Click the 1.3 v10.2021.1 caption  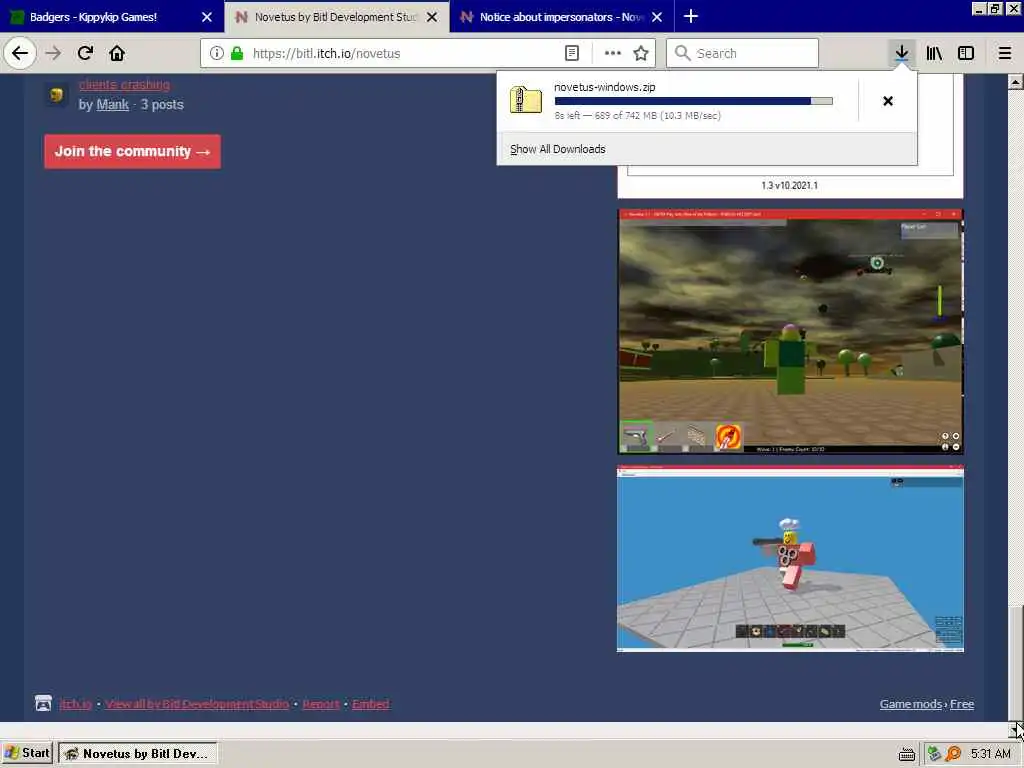(789, 185)
